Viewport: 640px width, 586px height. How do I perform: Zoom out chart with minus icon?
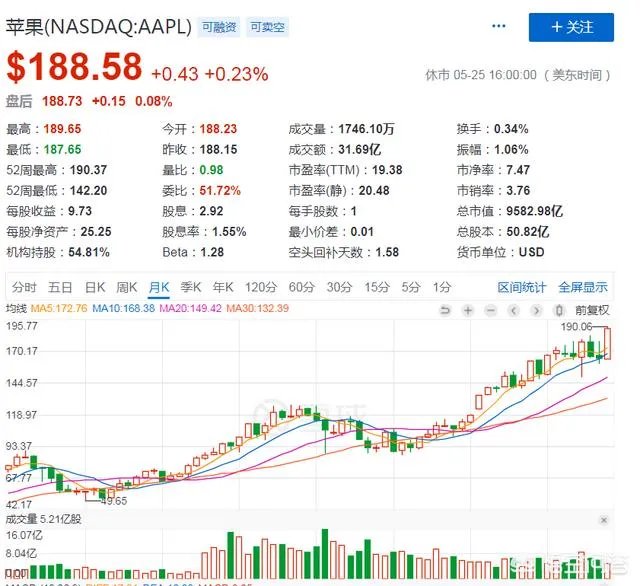491,311
